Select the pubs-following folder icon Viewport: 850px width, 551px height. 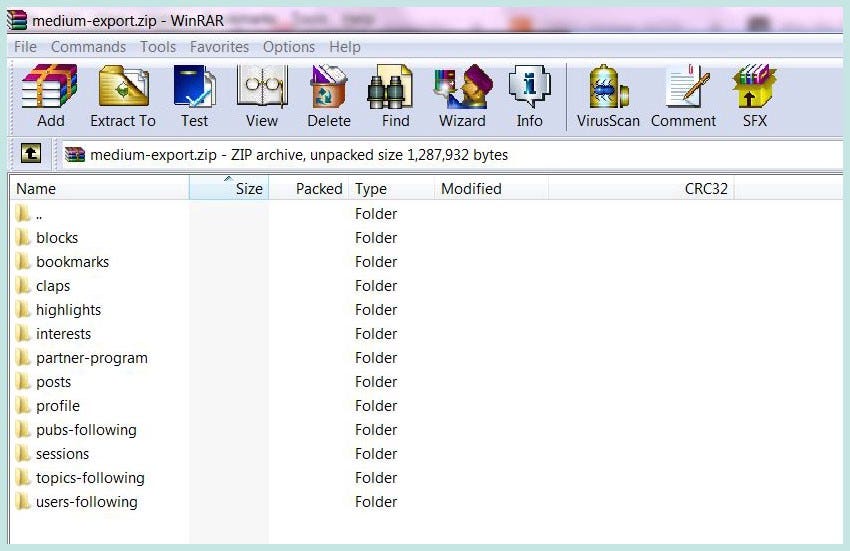(23, 430)
